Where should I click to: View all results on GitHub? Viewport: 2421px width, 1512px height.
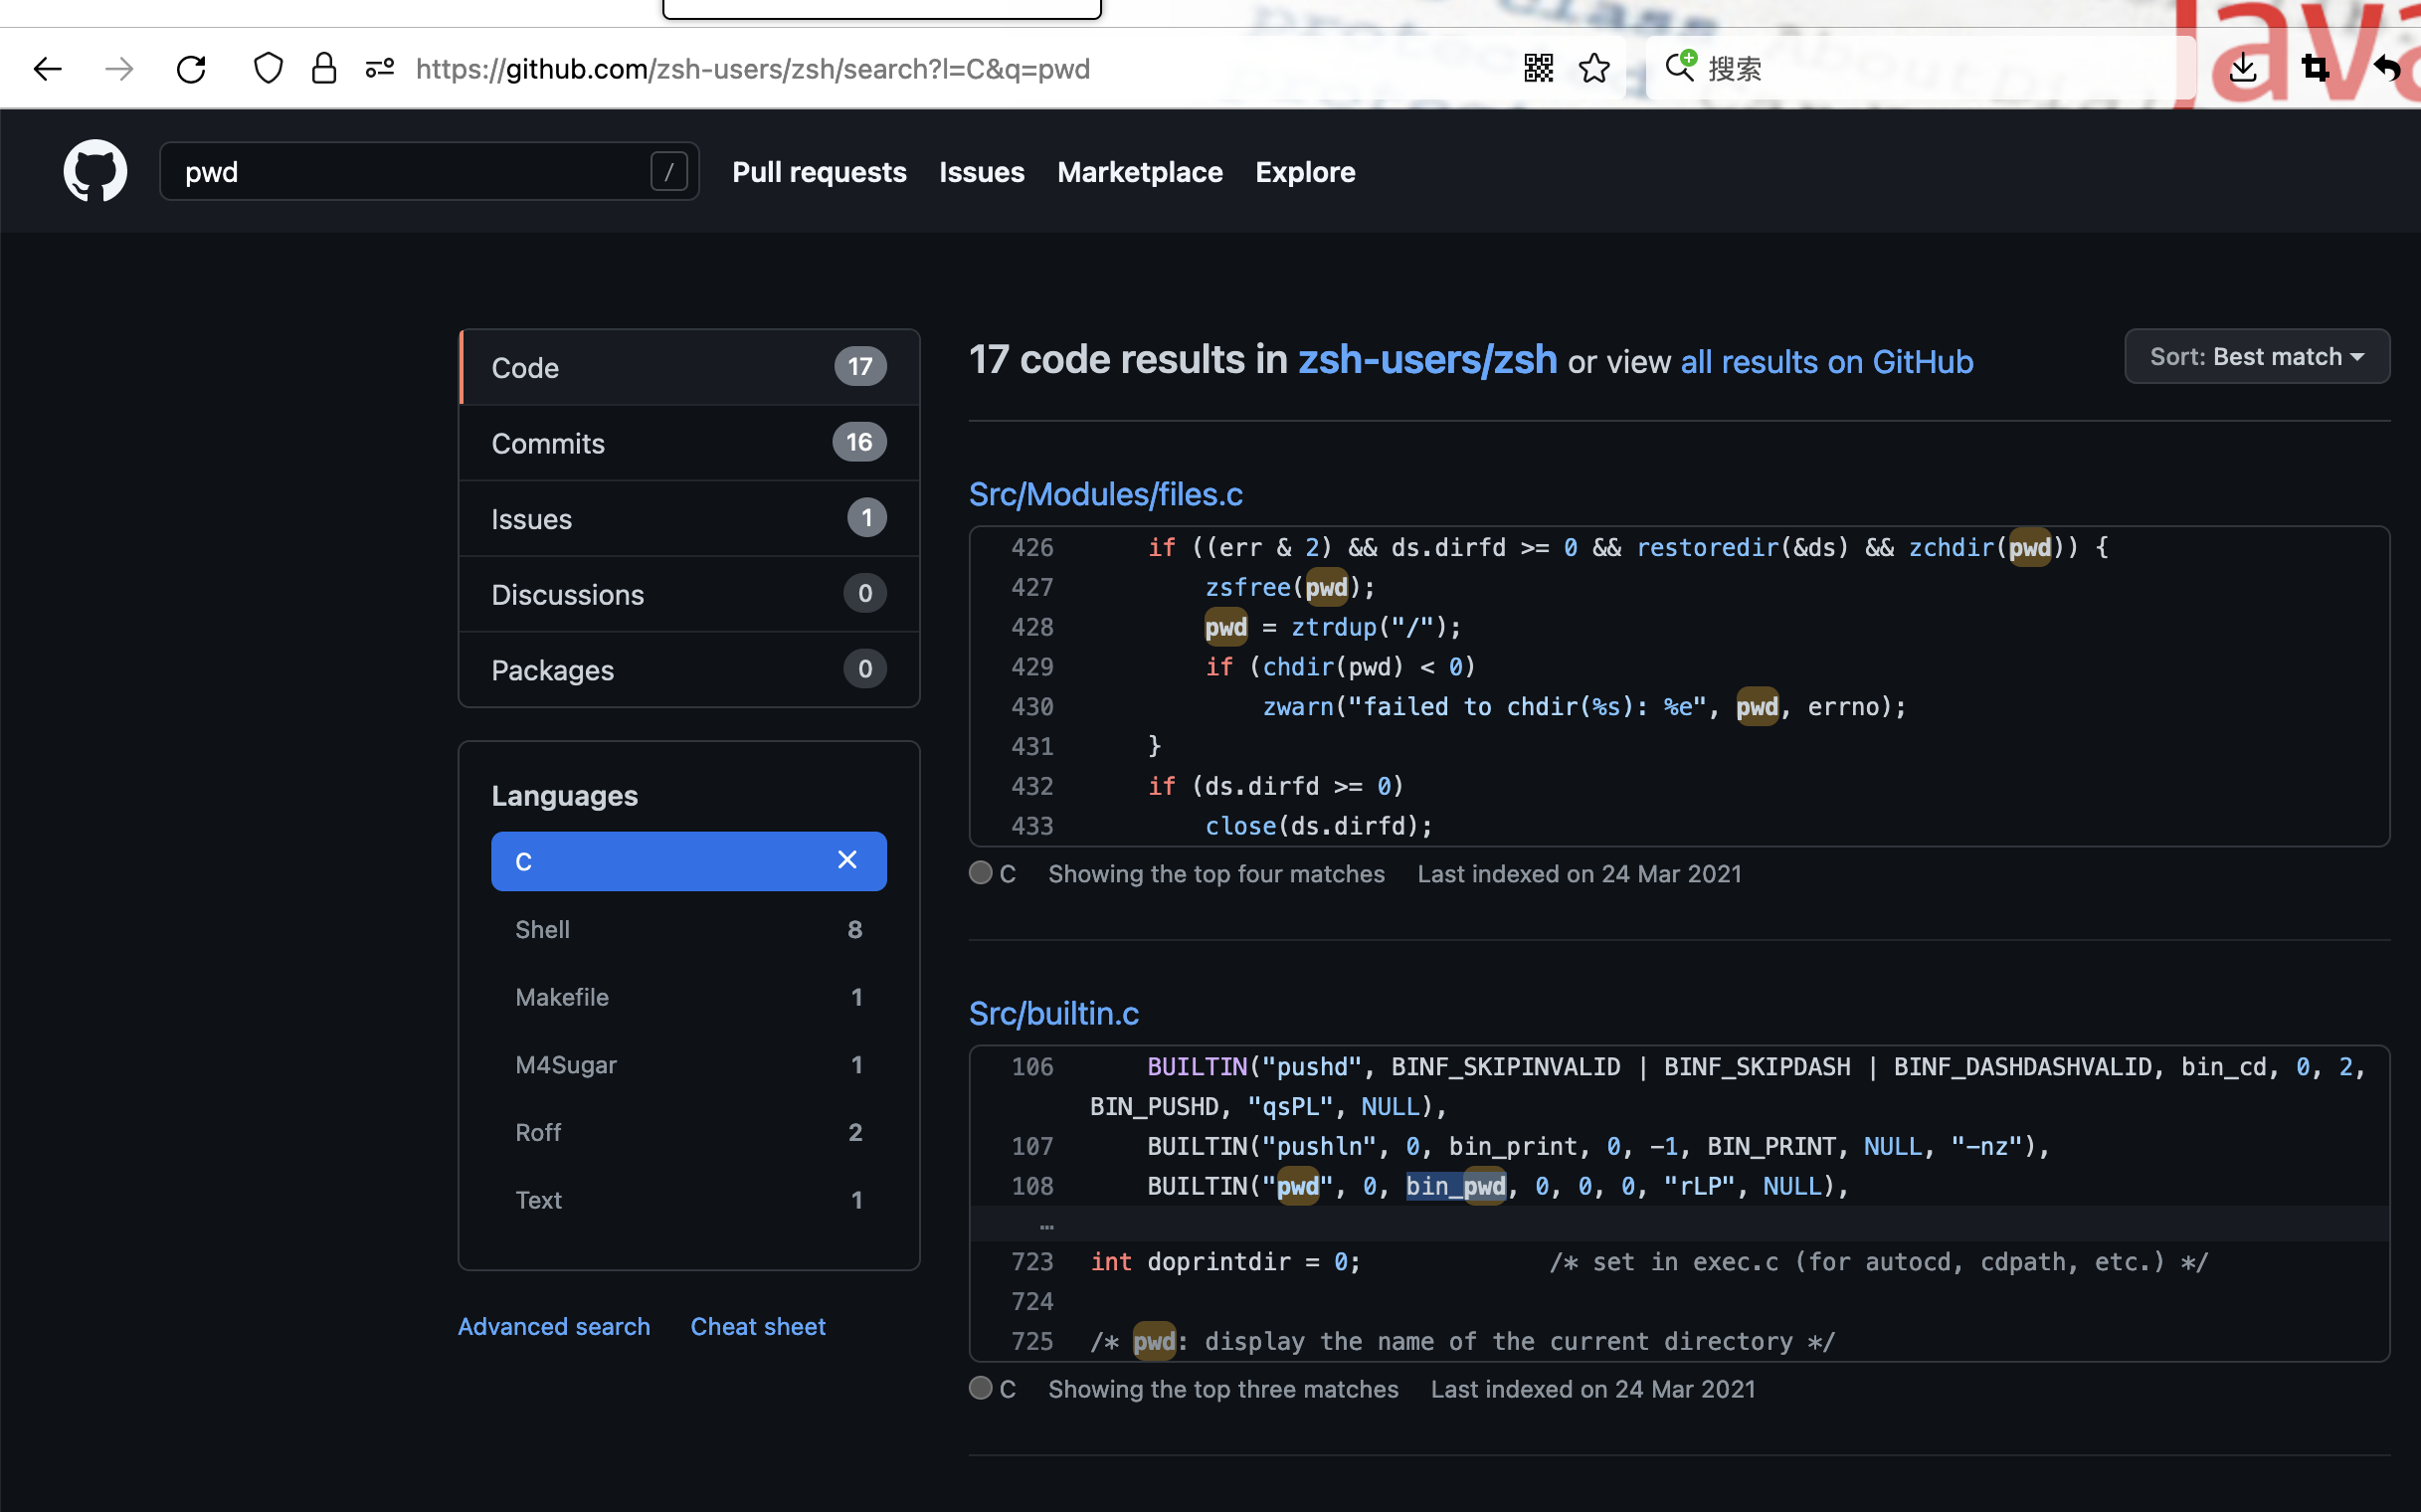tap(1826, 361)
